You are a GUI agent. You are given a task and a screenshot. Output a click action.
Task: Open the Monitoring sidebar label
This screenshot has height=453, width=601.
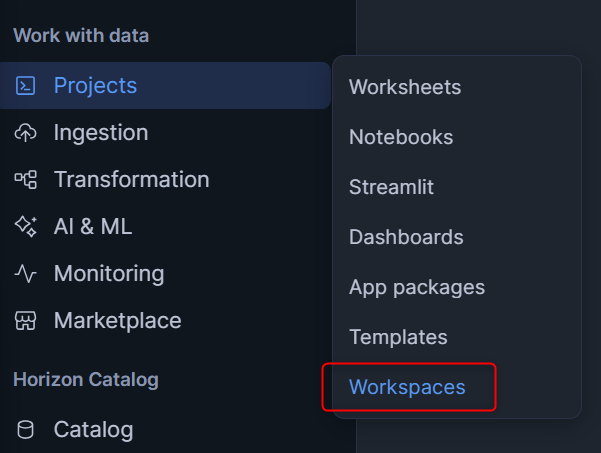pos(109,274)
